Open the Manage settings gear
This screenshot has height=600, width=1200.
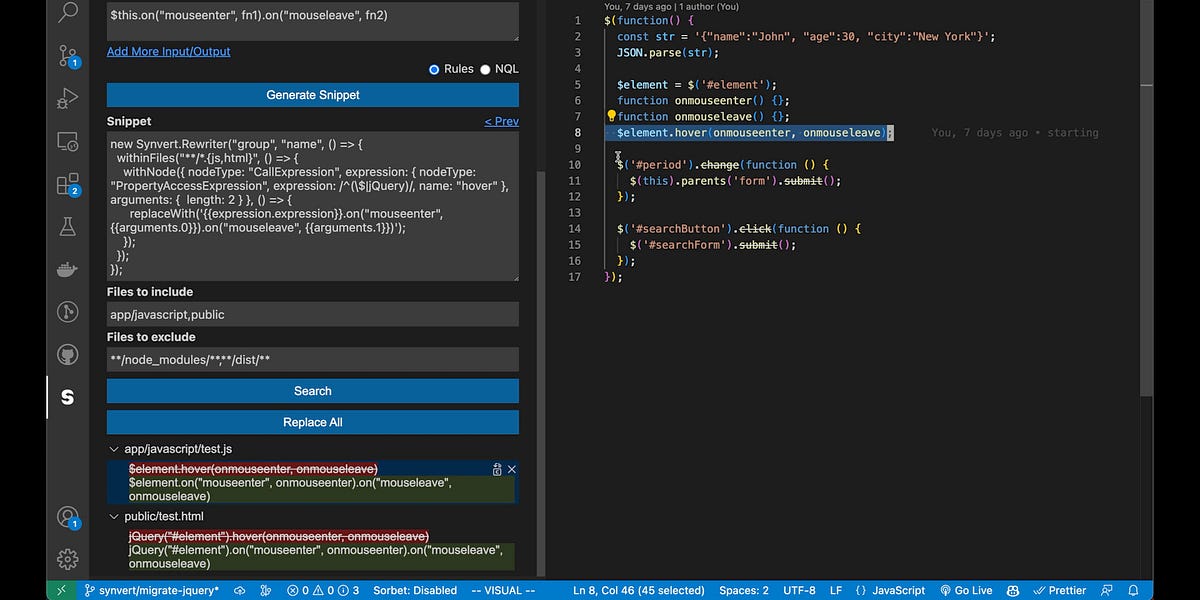click(x=67, y=559)
